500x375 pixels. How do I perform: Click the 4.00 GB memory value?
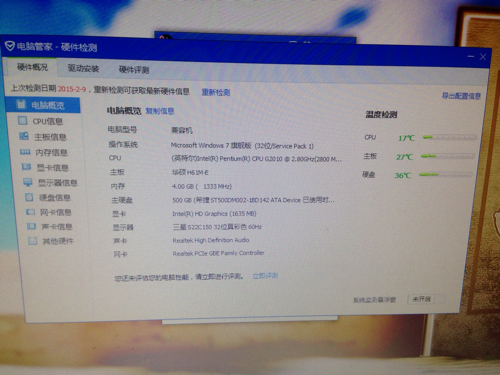point(202,186)
